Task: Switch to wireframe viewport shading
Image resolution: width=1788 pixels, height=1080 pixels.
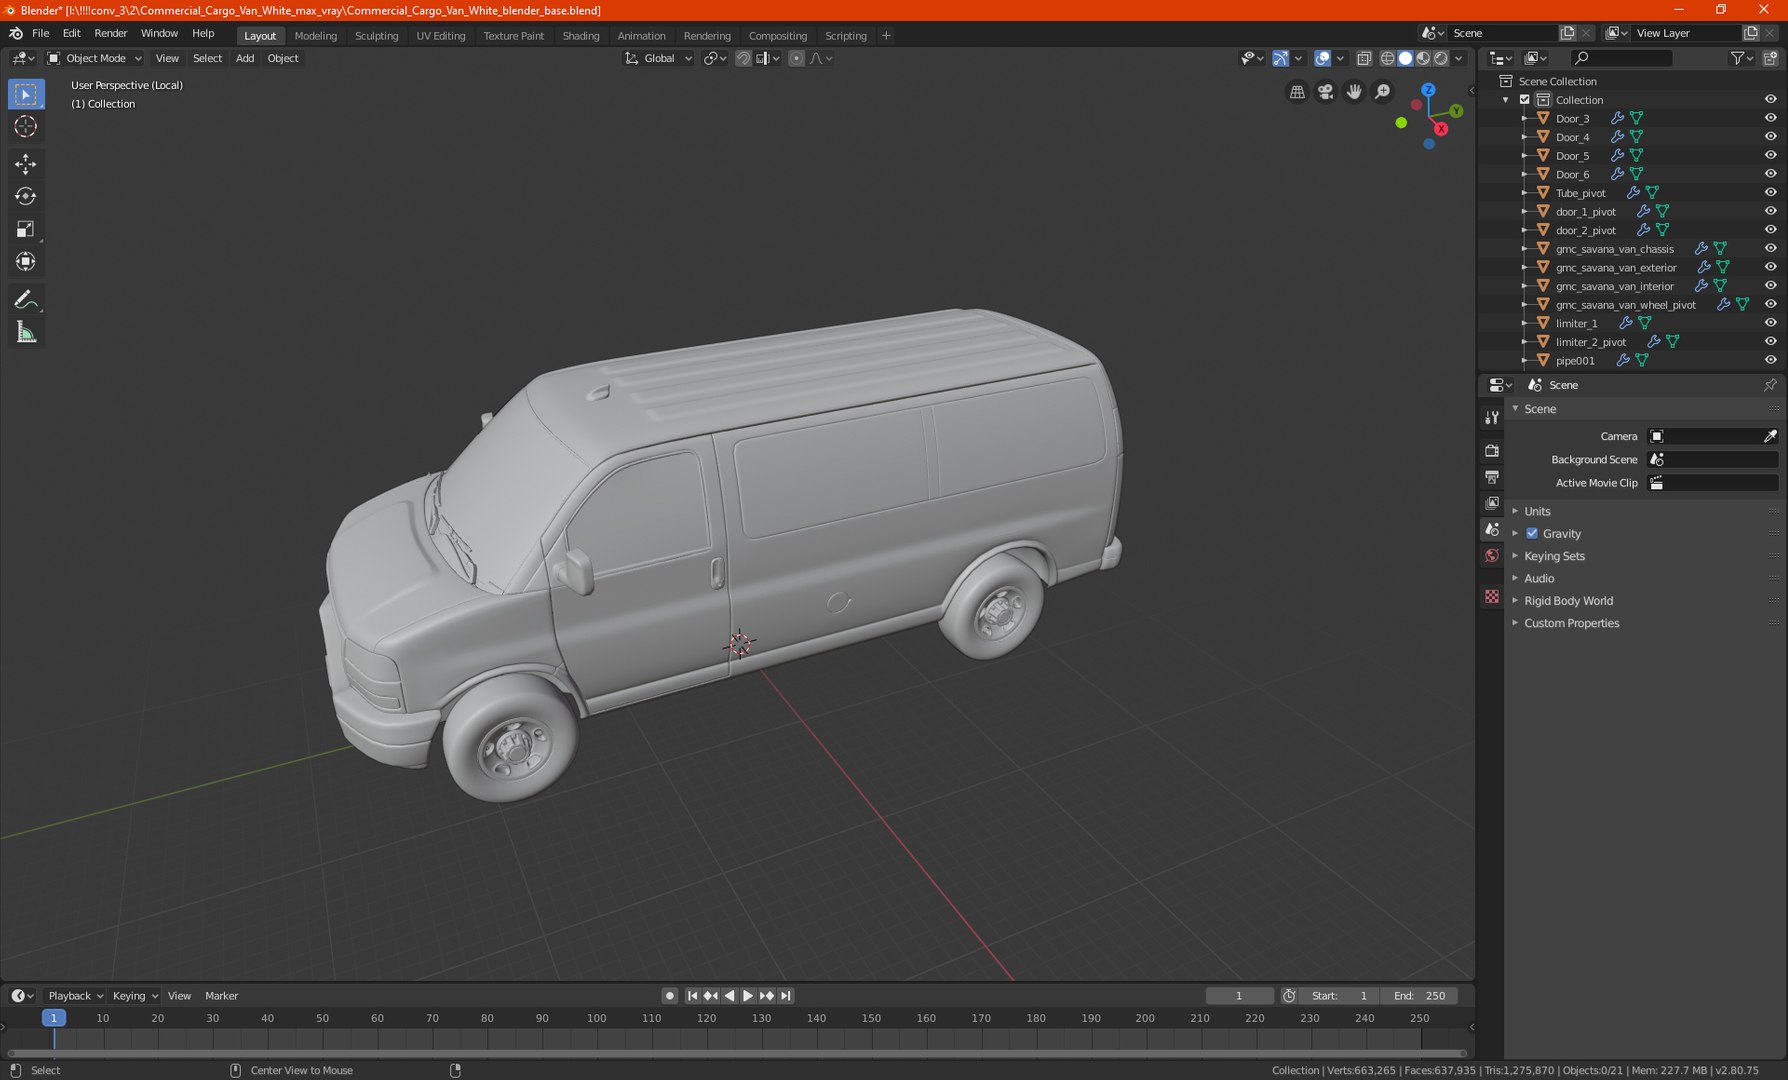Action: tap(1387, 58)
